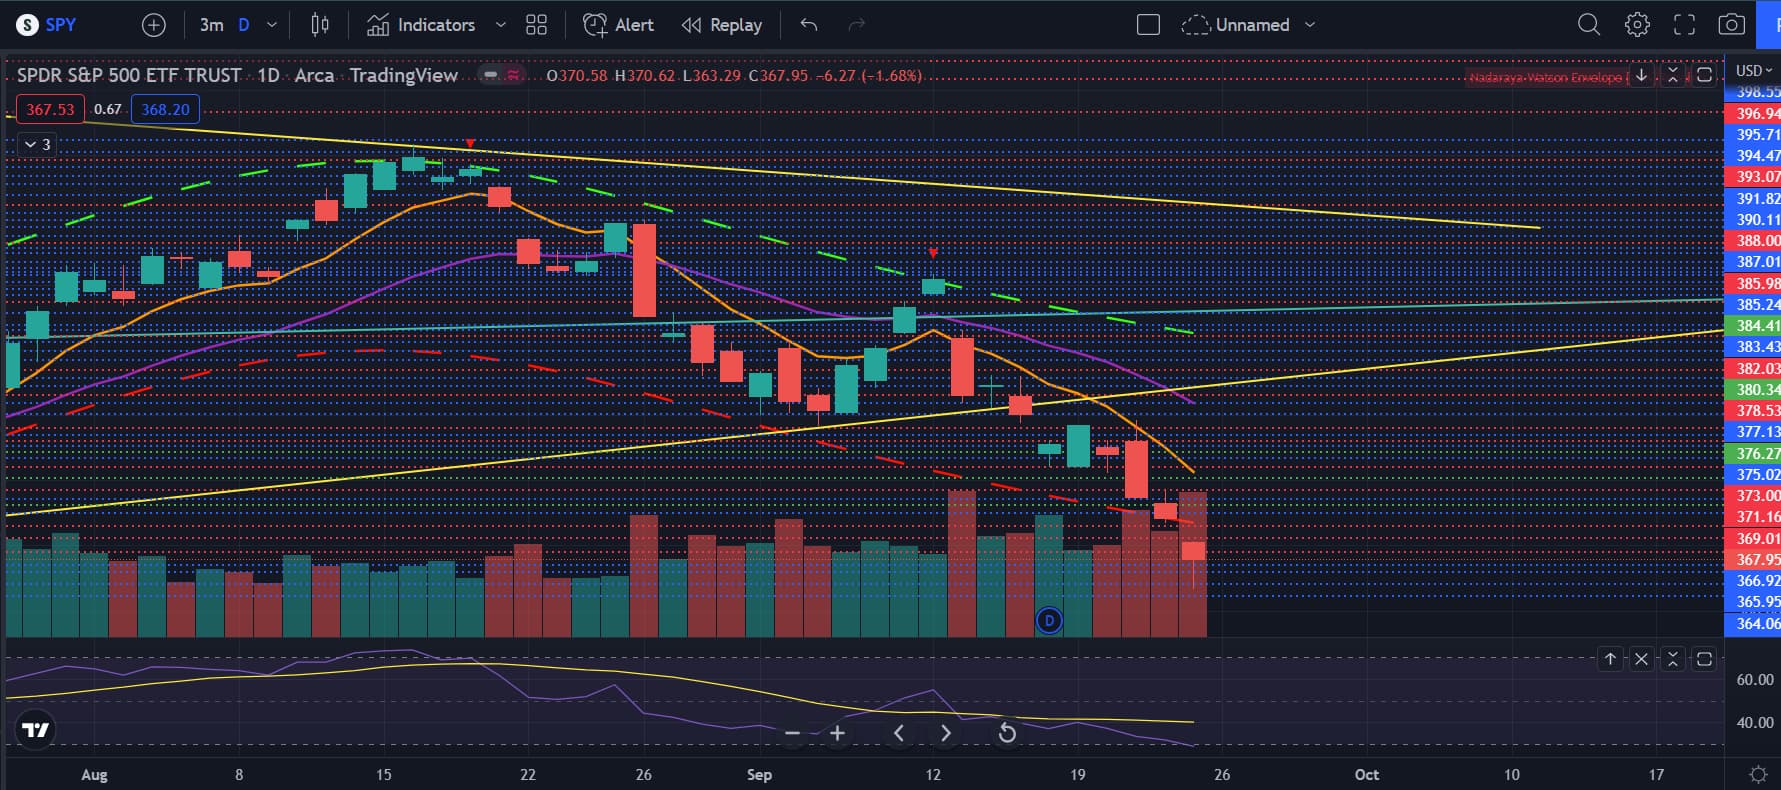Screen dimensions: 1781x790
Task: Add a symbol to compare using the plus icon
Action: (154, 25)
